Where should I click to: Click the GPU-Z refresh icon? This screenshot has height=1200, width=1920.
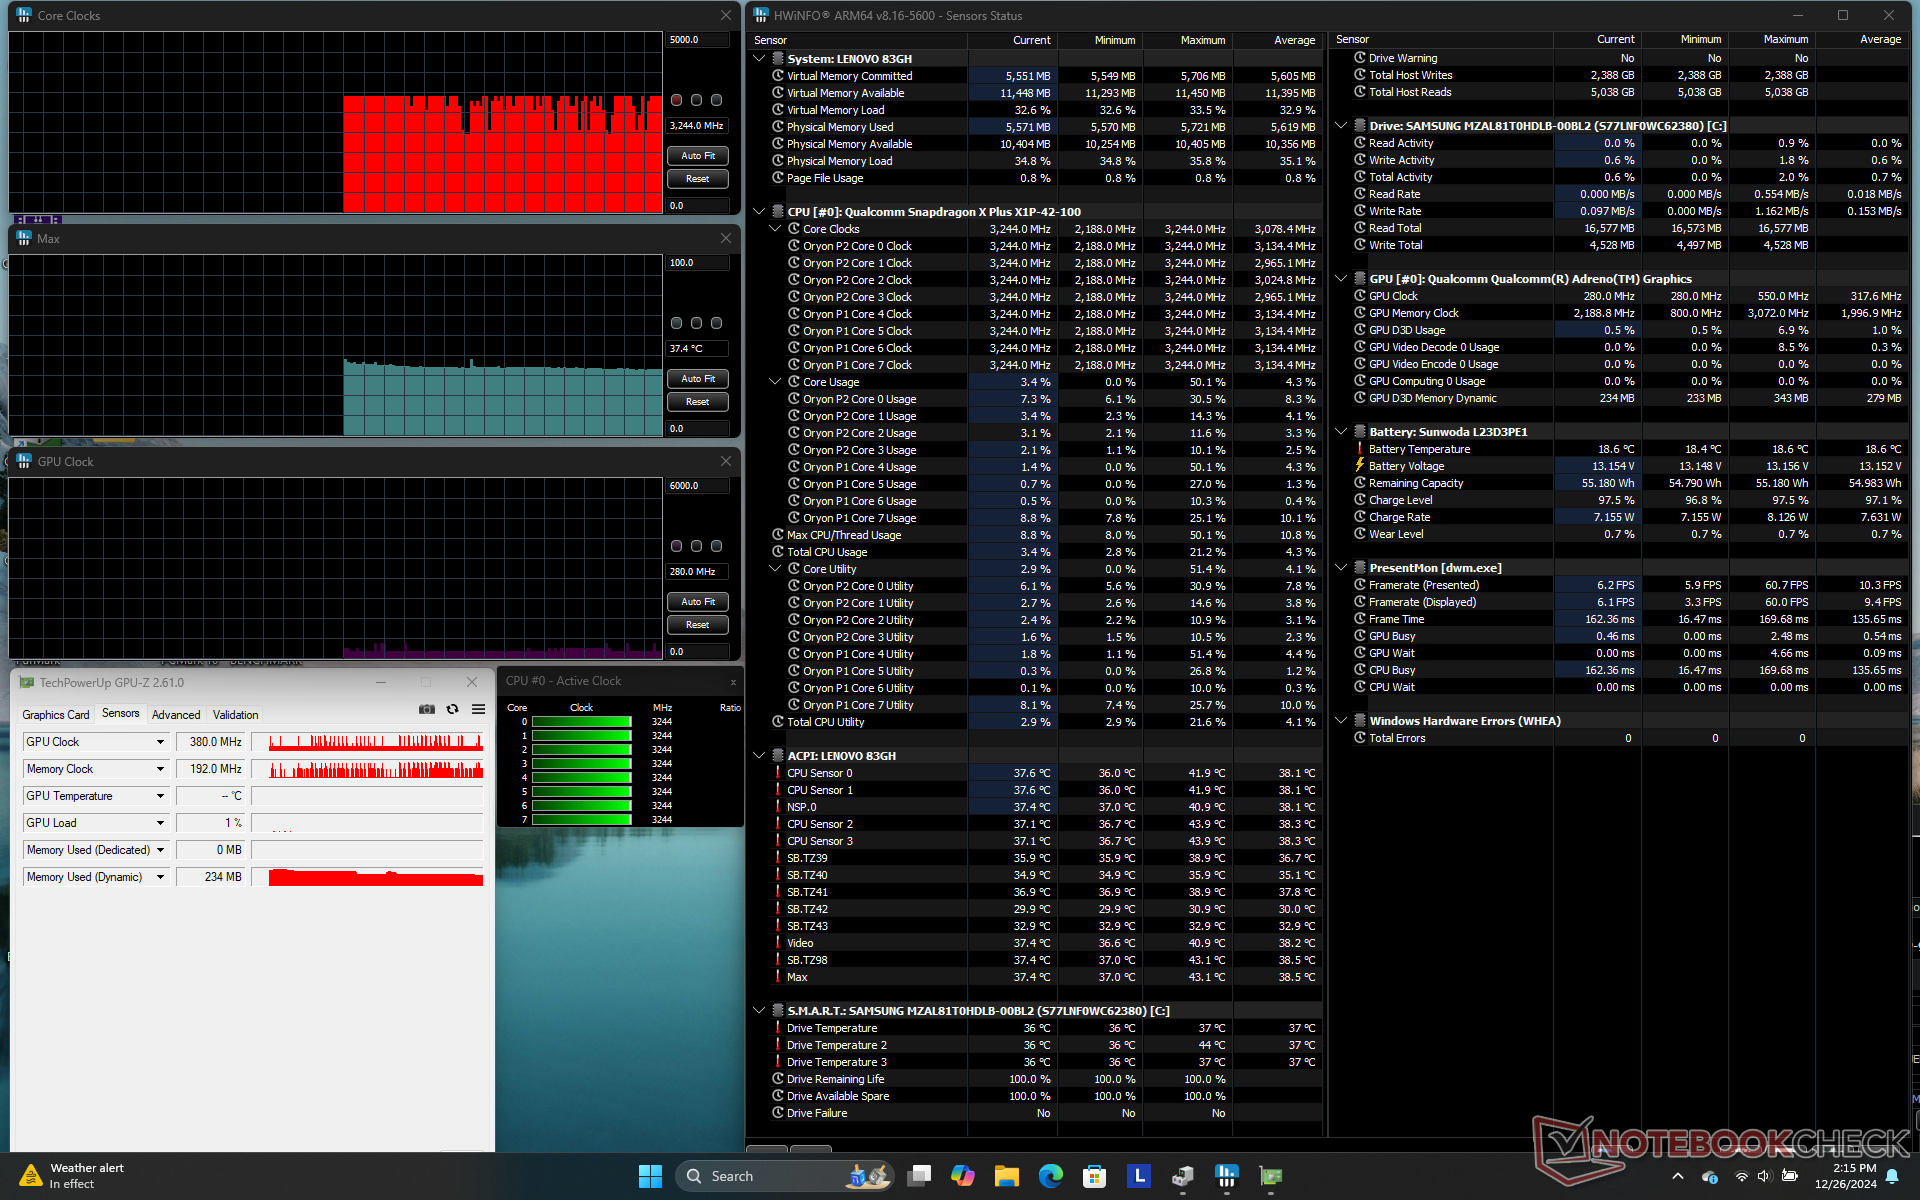[452, 709]
